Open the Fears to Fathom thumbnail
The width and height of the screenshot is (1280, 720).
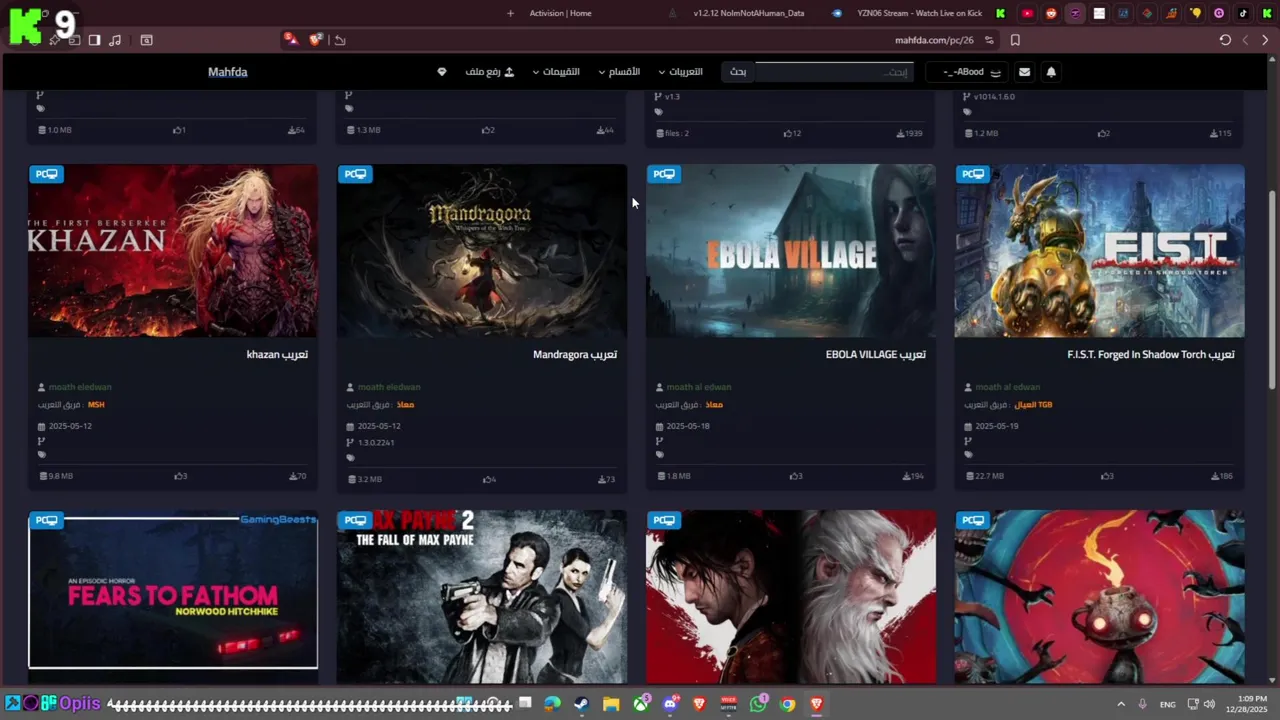point(173,597)
